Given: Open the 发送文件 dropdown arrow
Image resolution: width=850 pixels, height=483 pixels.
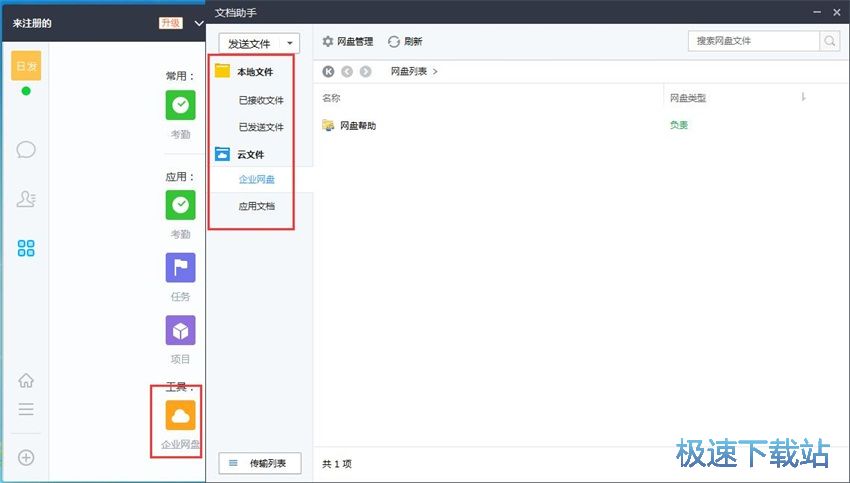Looking at the screenshot, I should point(290,43).
